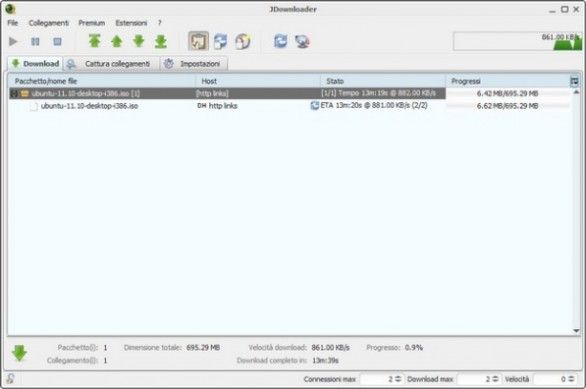Click the JDownloader app icon in title bar
This screenshot has width=586, height=389.
pos(10,9)
